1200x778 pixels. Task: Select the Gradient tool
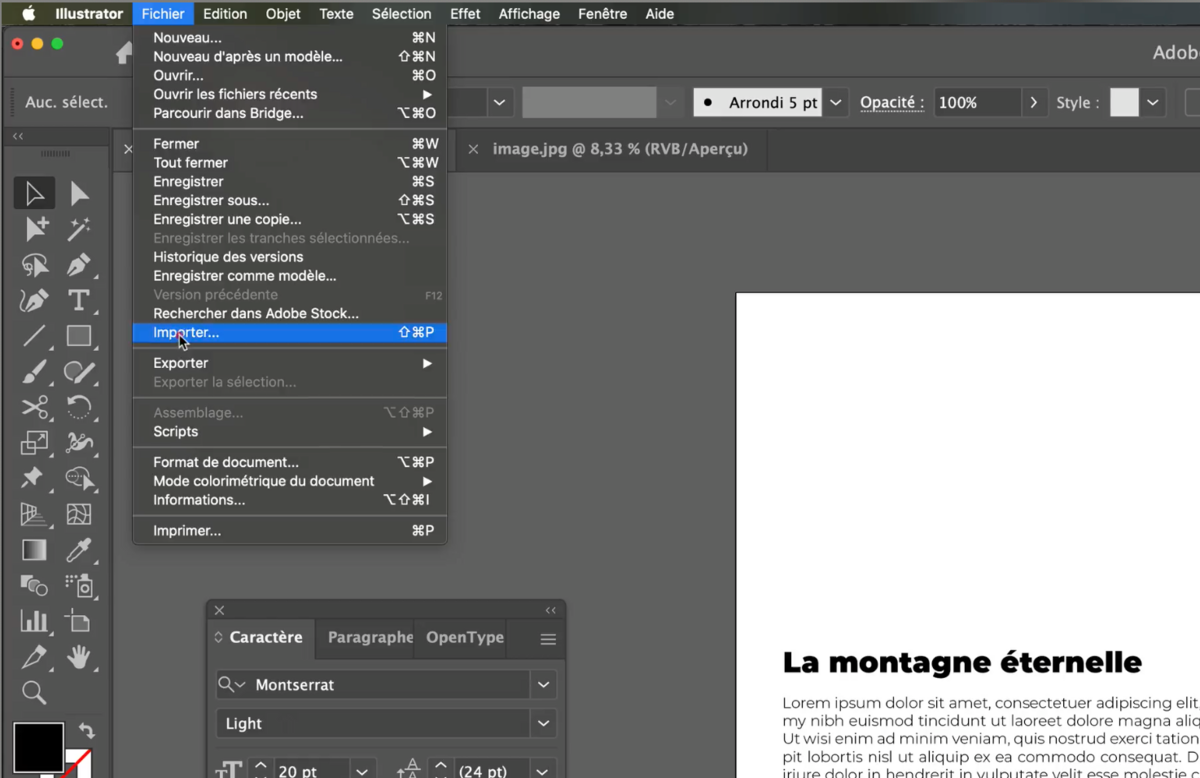[35, 550]
